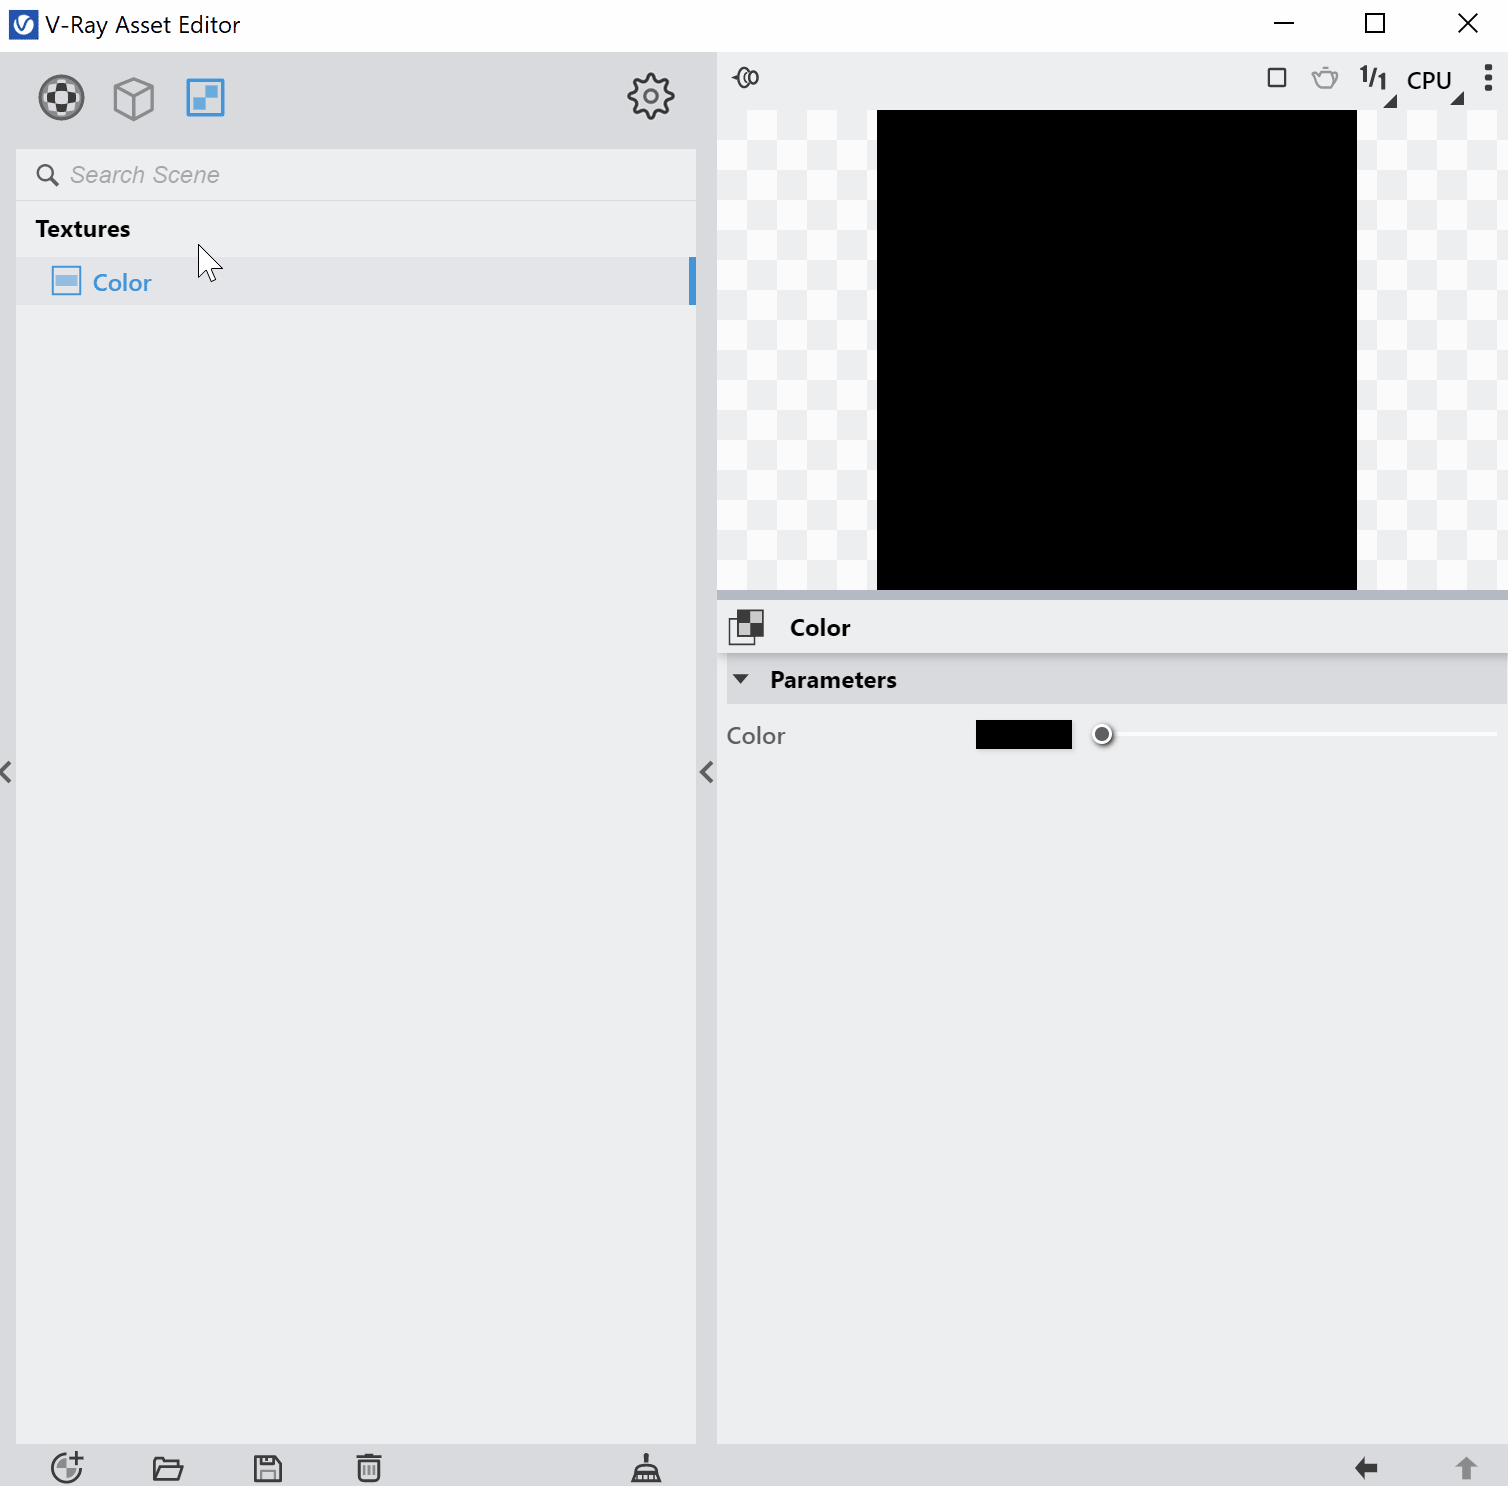
Task: Purge unused assets with broom icon
Action: point(646,1468)
